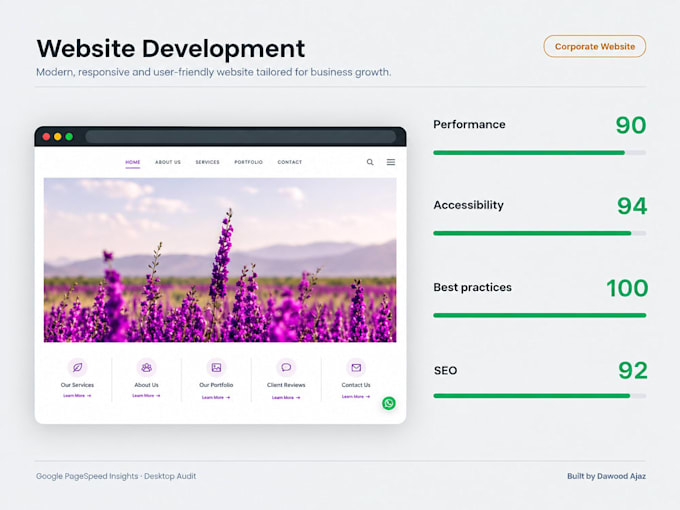Click the Accessibility progress bar
This screenshot has height=510, width=680.
tap(539, 233)
